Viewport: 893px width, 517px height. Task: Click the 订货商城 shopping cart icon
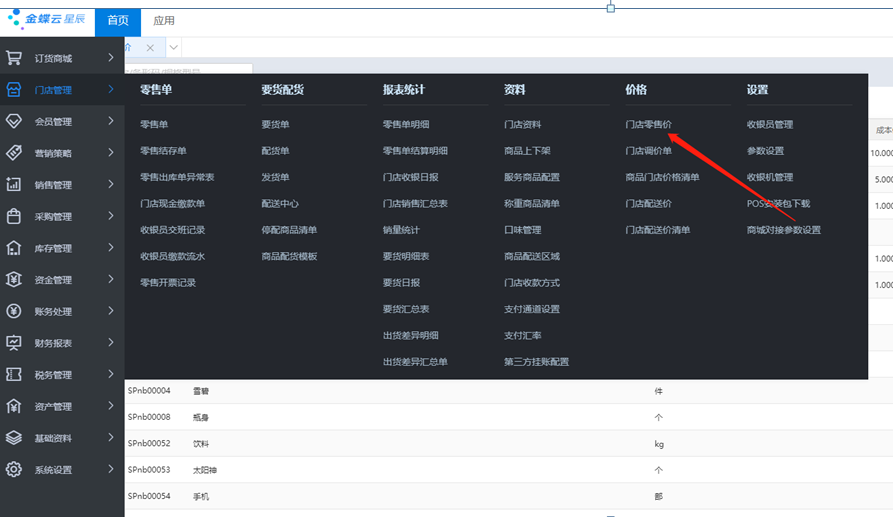14,58
